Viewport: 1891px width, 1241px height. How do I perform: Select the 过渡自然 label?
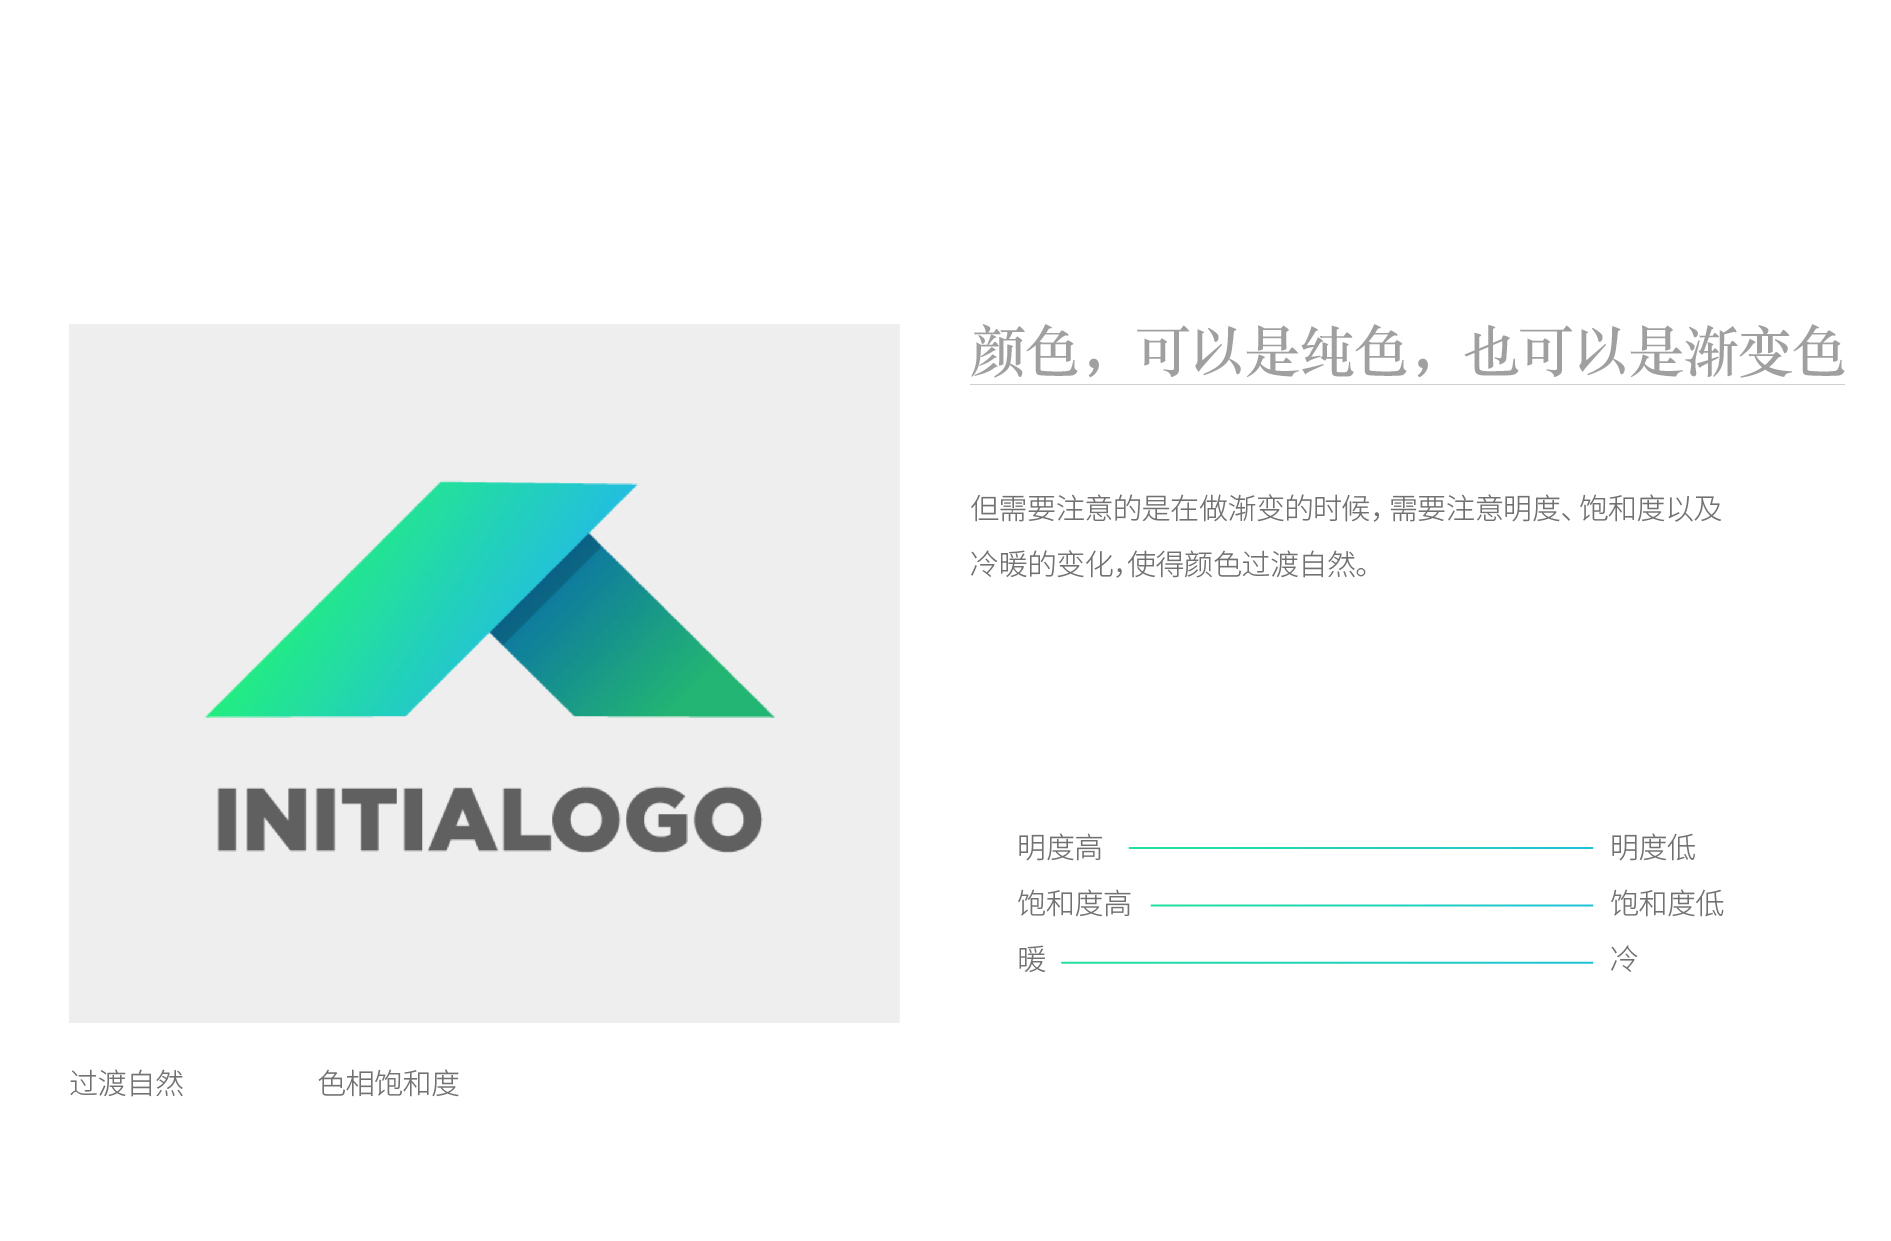click(x=127, y=1083)
